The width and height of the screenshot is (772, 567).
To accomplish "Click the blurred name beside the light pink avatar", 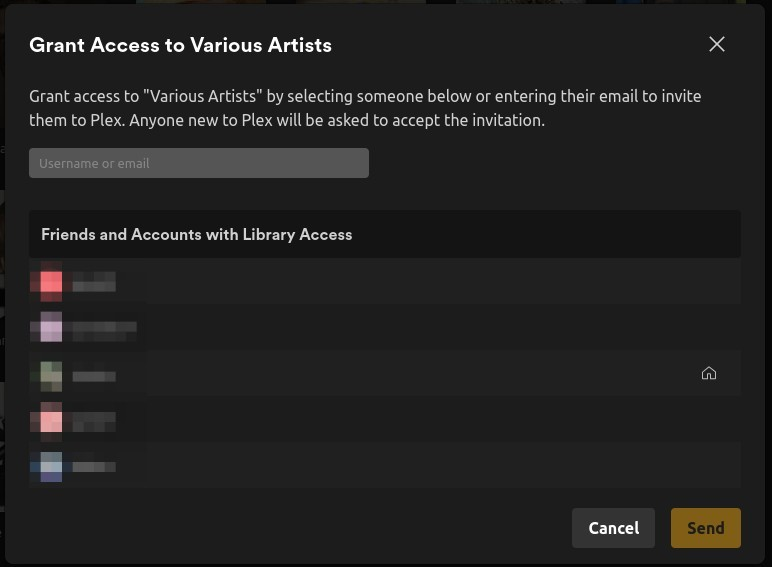I will point(94,420).
